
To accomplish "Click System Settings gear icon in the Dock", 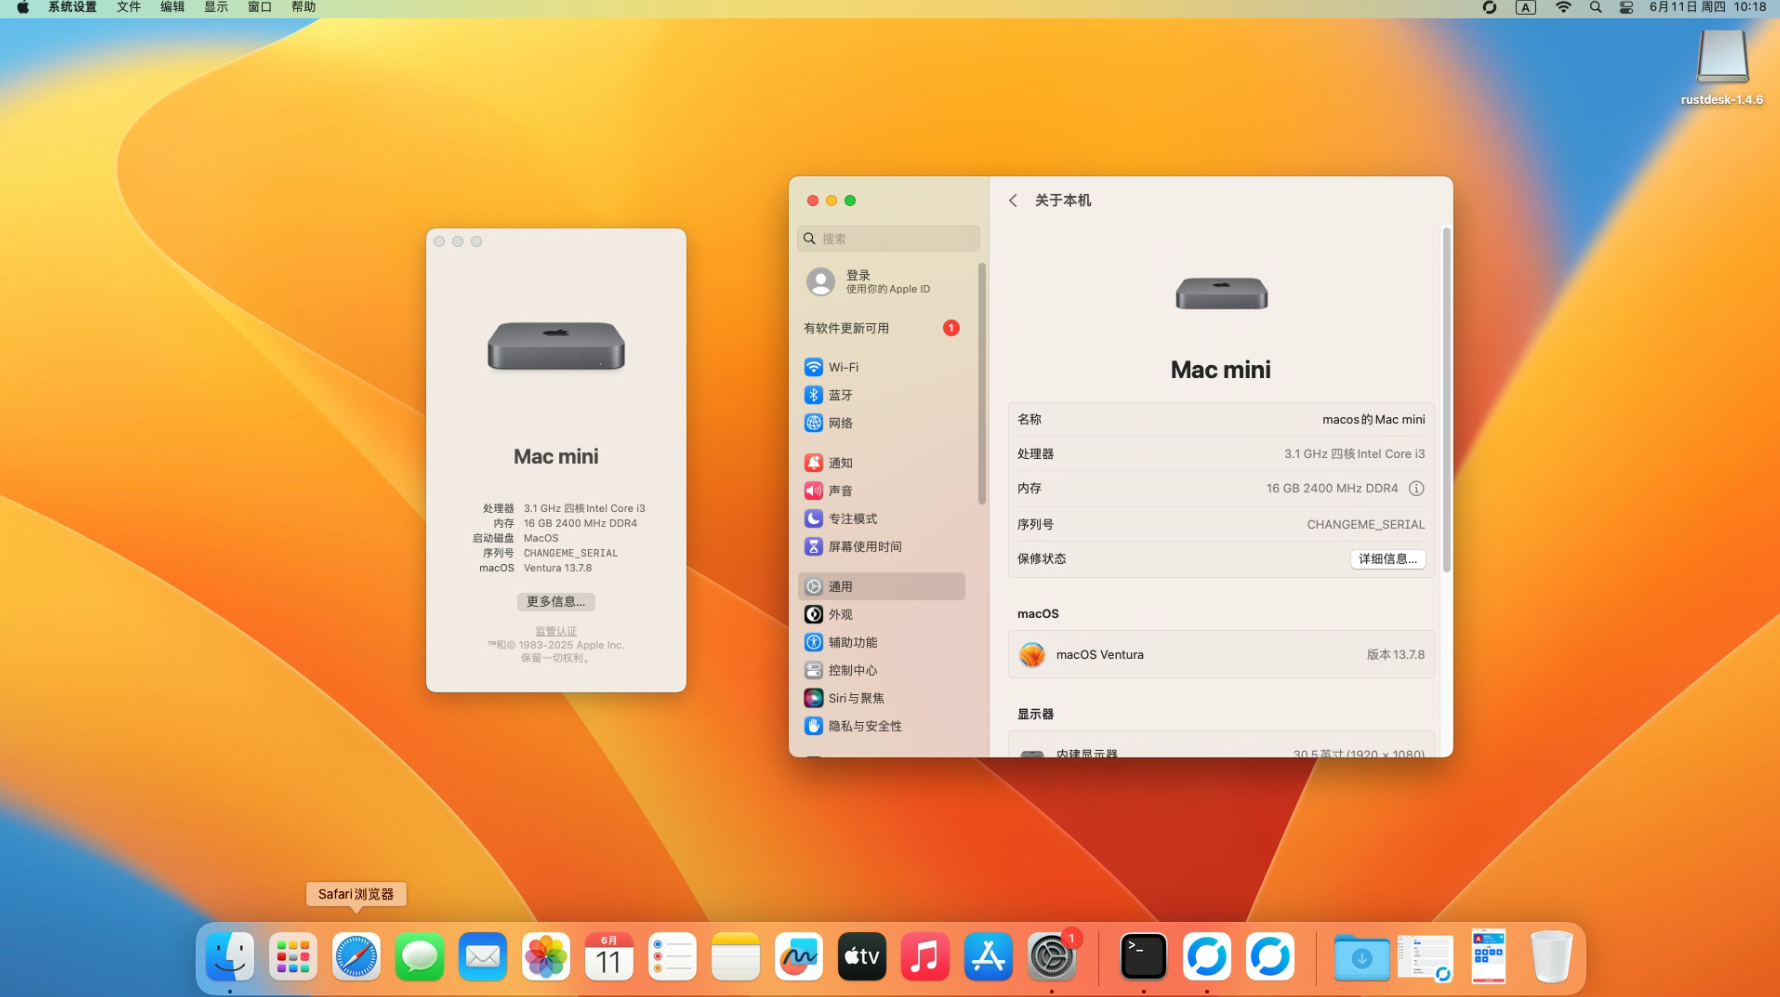I will (1052, 957).
